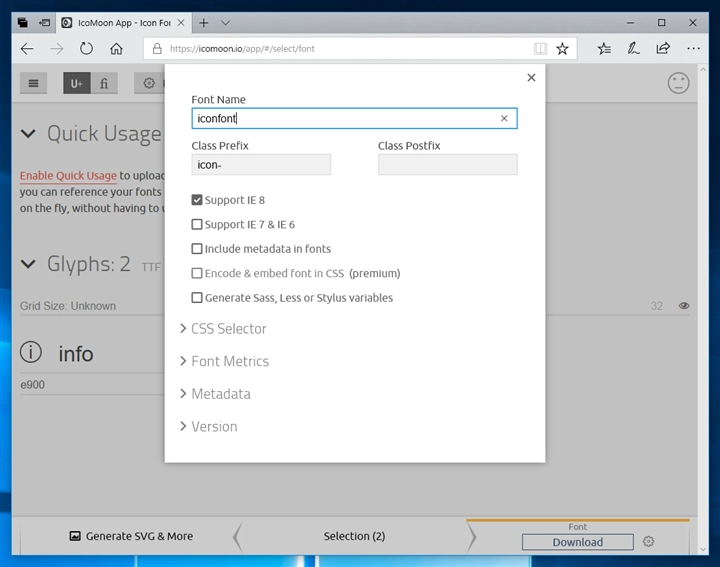
Task: Expand the Metadata section
Action: pyautogui.click(x=216, y=394)
